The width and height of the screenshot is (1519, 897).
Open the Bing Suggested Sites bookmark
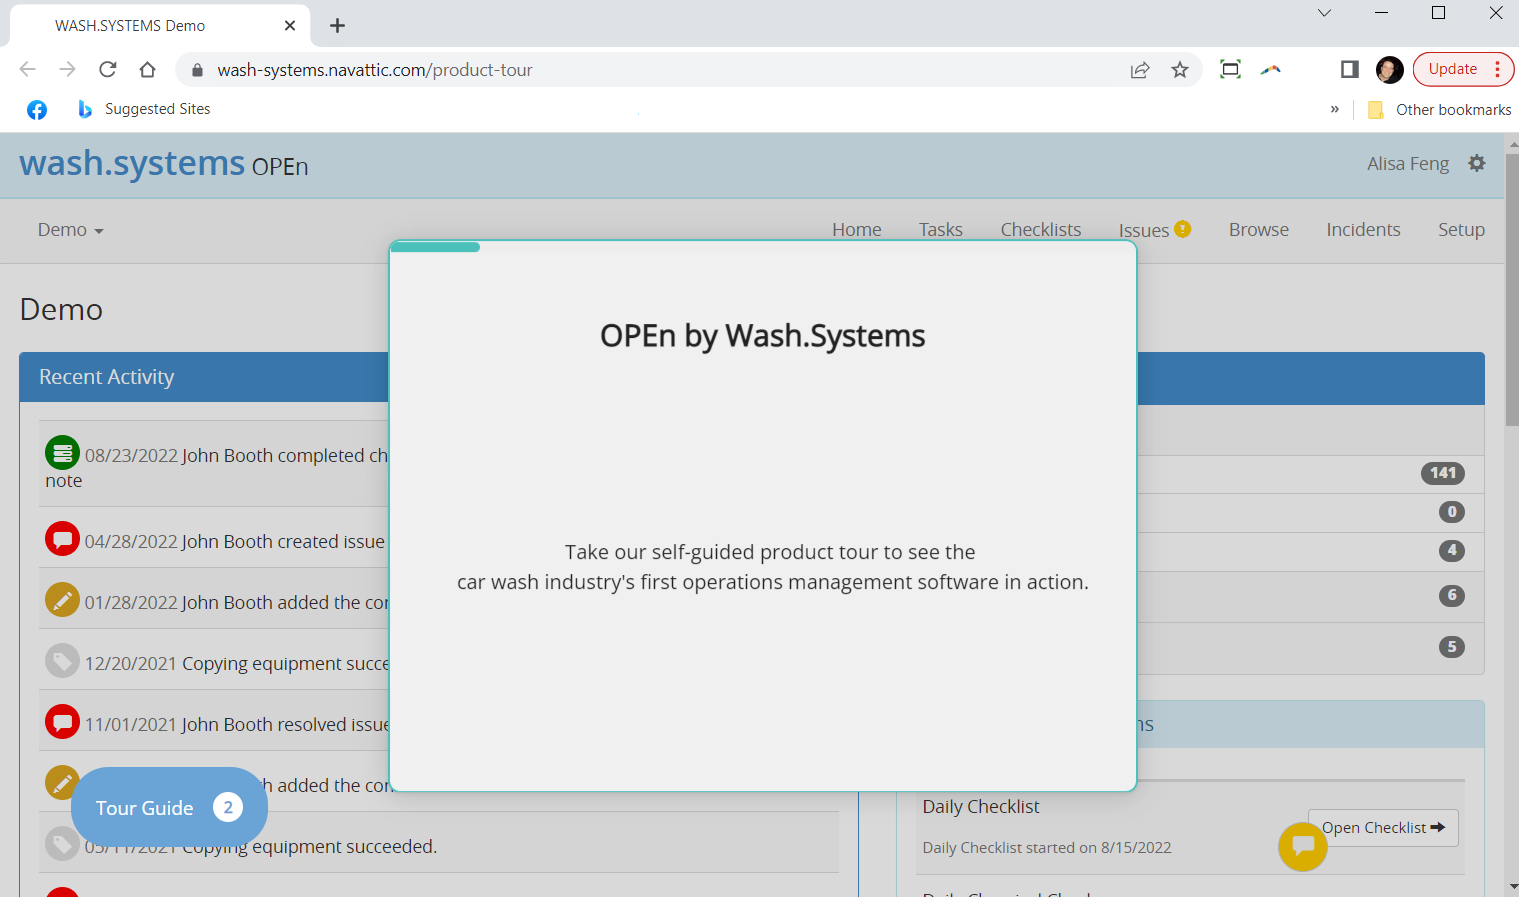click(x=144, y=109)
